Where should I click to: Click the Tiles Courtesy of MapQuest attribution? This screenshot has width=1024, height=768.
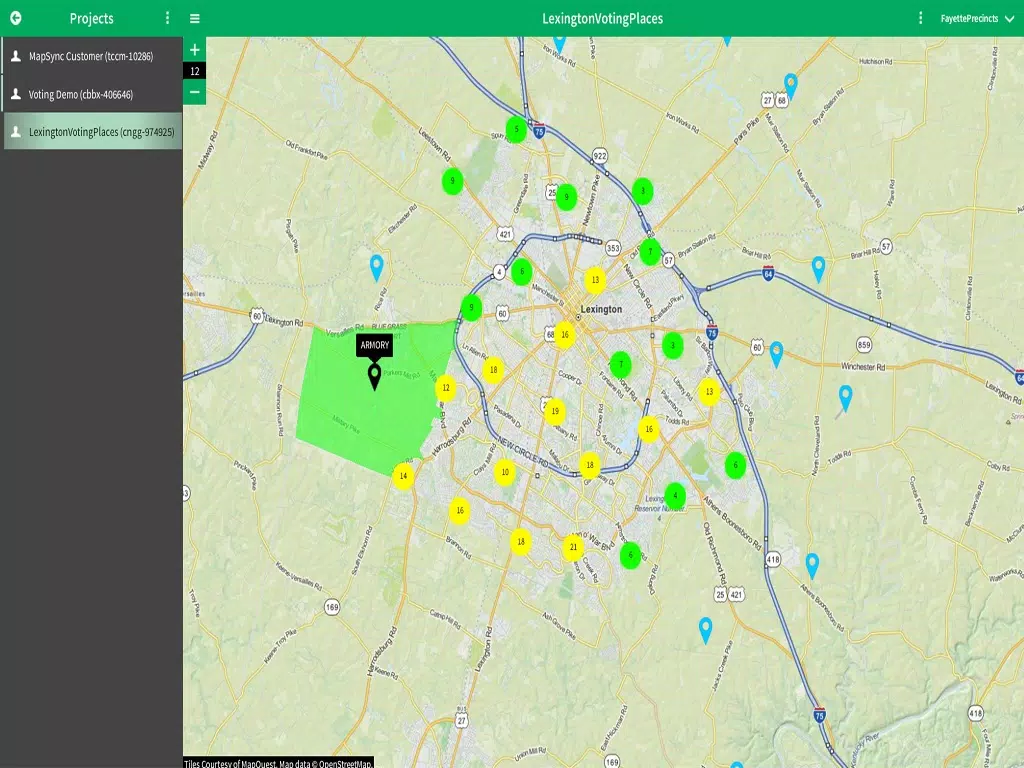[278, 763]
